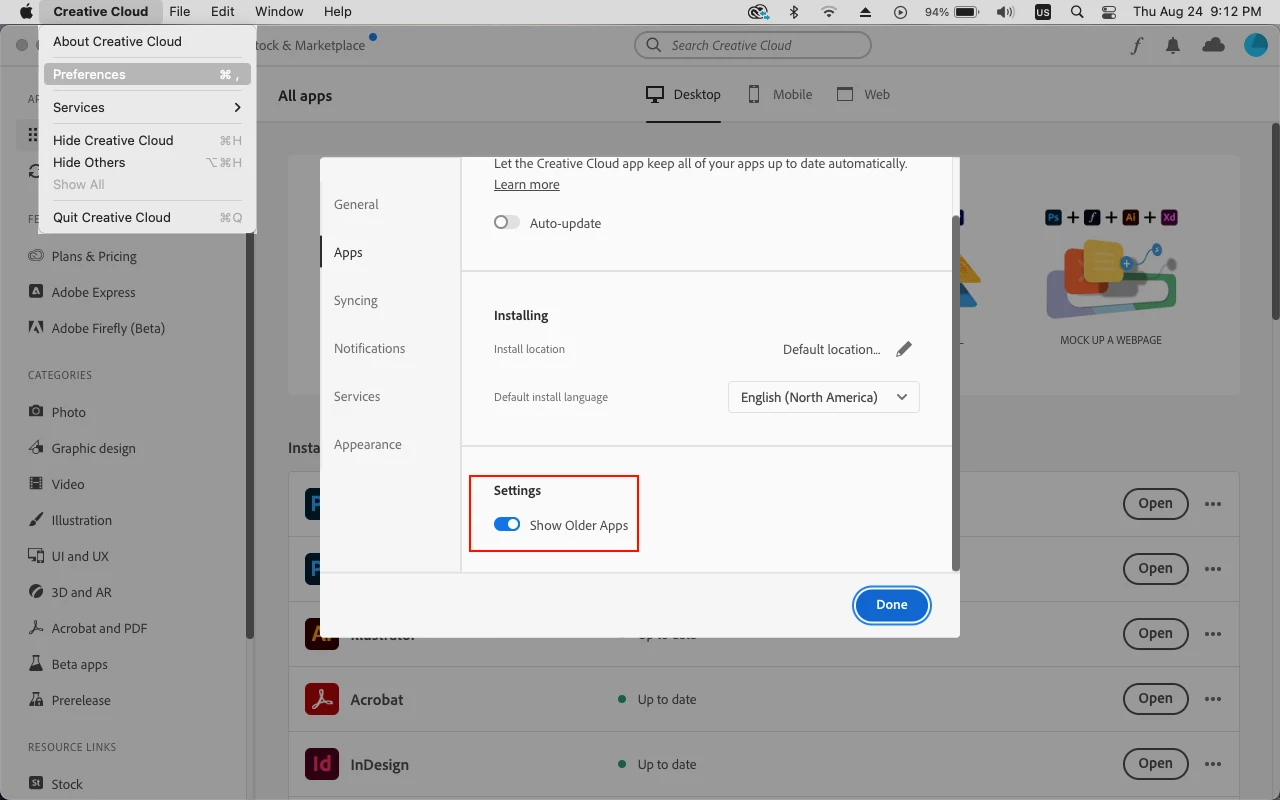The width and height of the screenshot is (1280, 800).
Task: Choose Preferences from the menu
Action: (147, 74)
